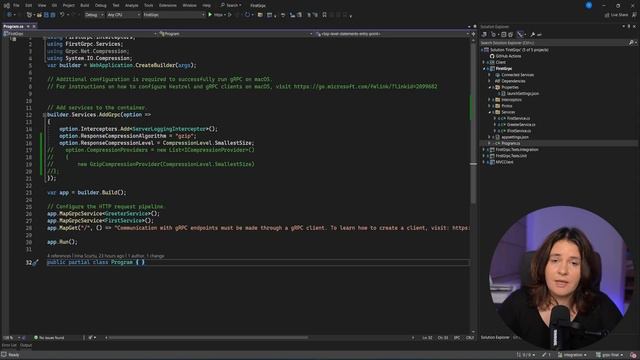Open the Build menu
The width and height of the screenshot is (640, 360).
pos(84,5)
